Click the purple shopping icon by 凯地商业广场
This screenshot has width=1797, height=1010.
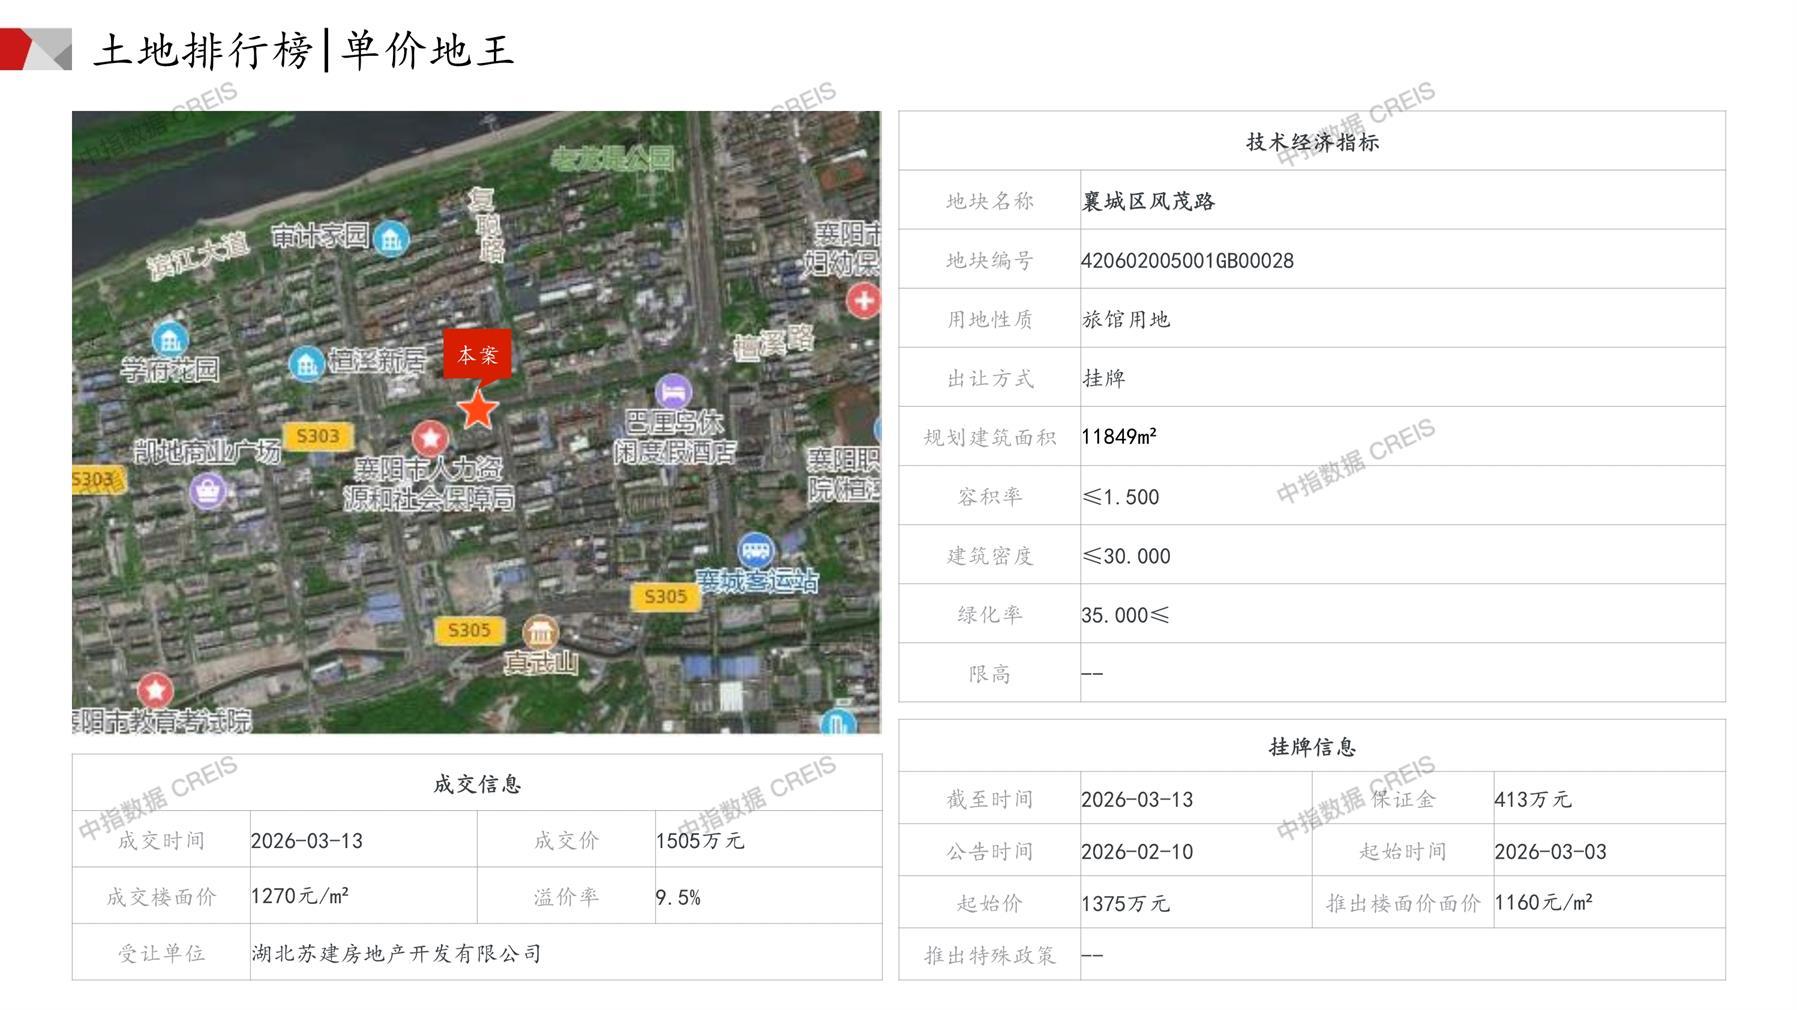tap(208, 491)
